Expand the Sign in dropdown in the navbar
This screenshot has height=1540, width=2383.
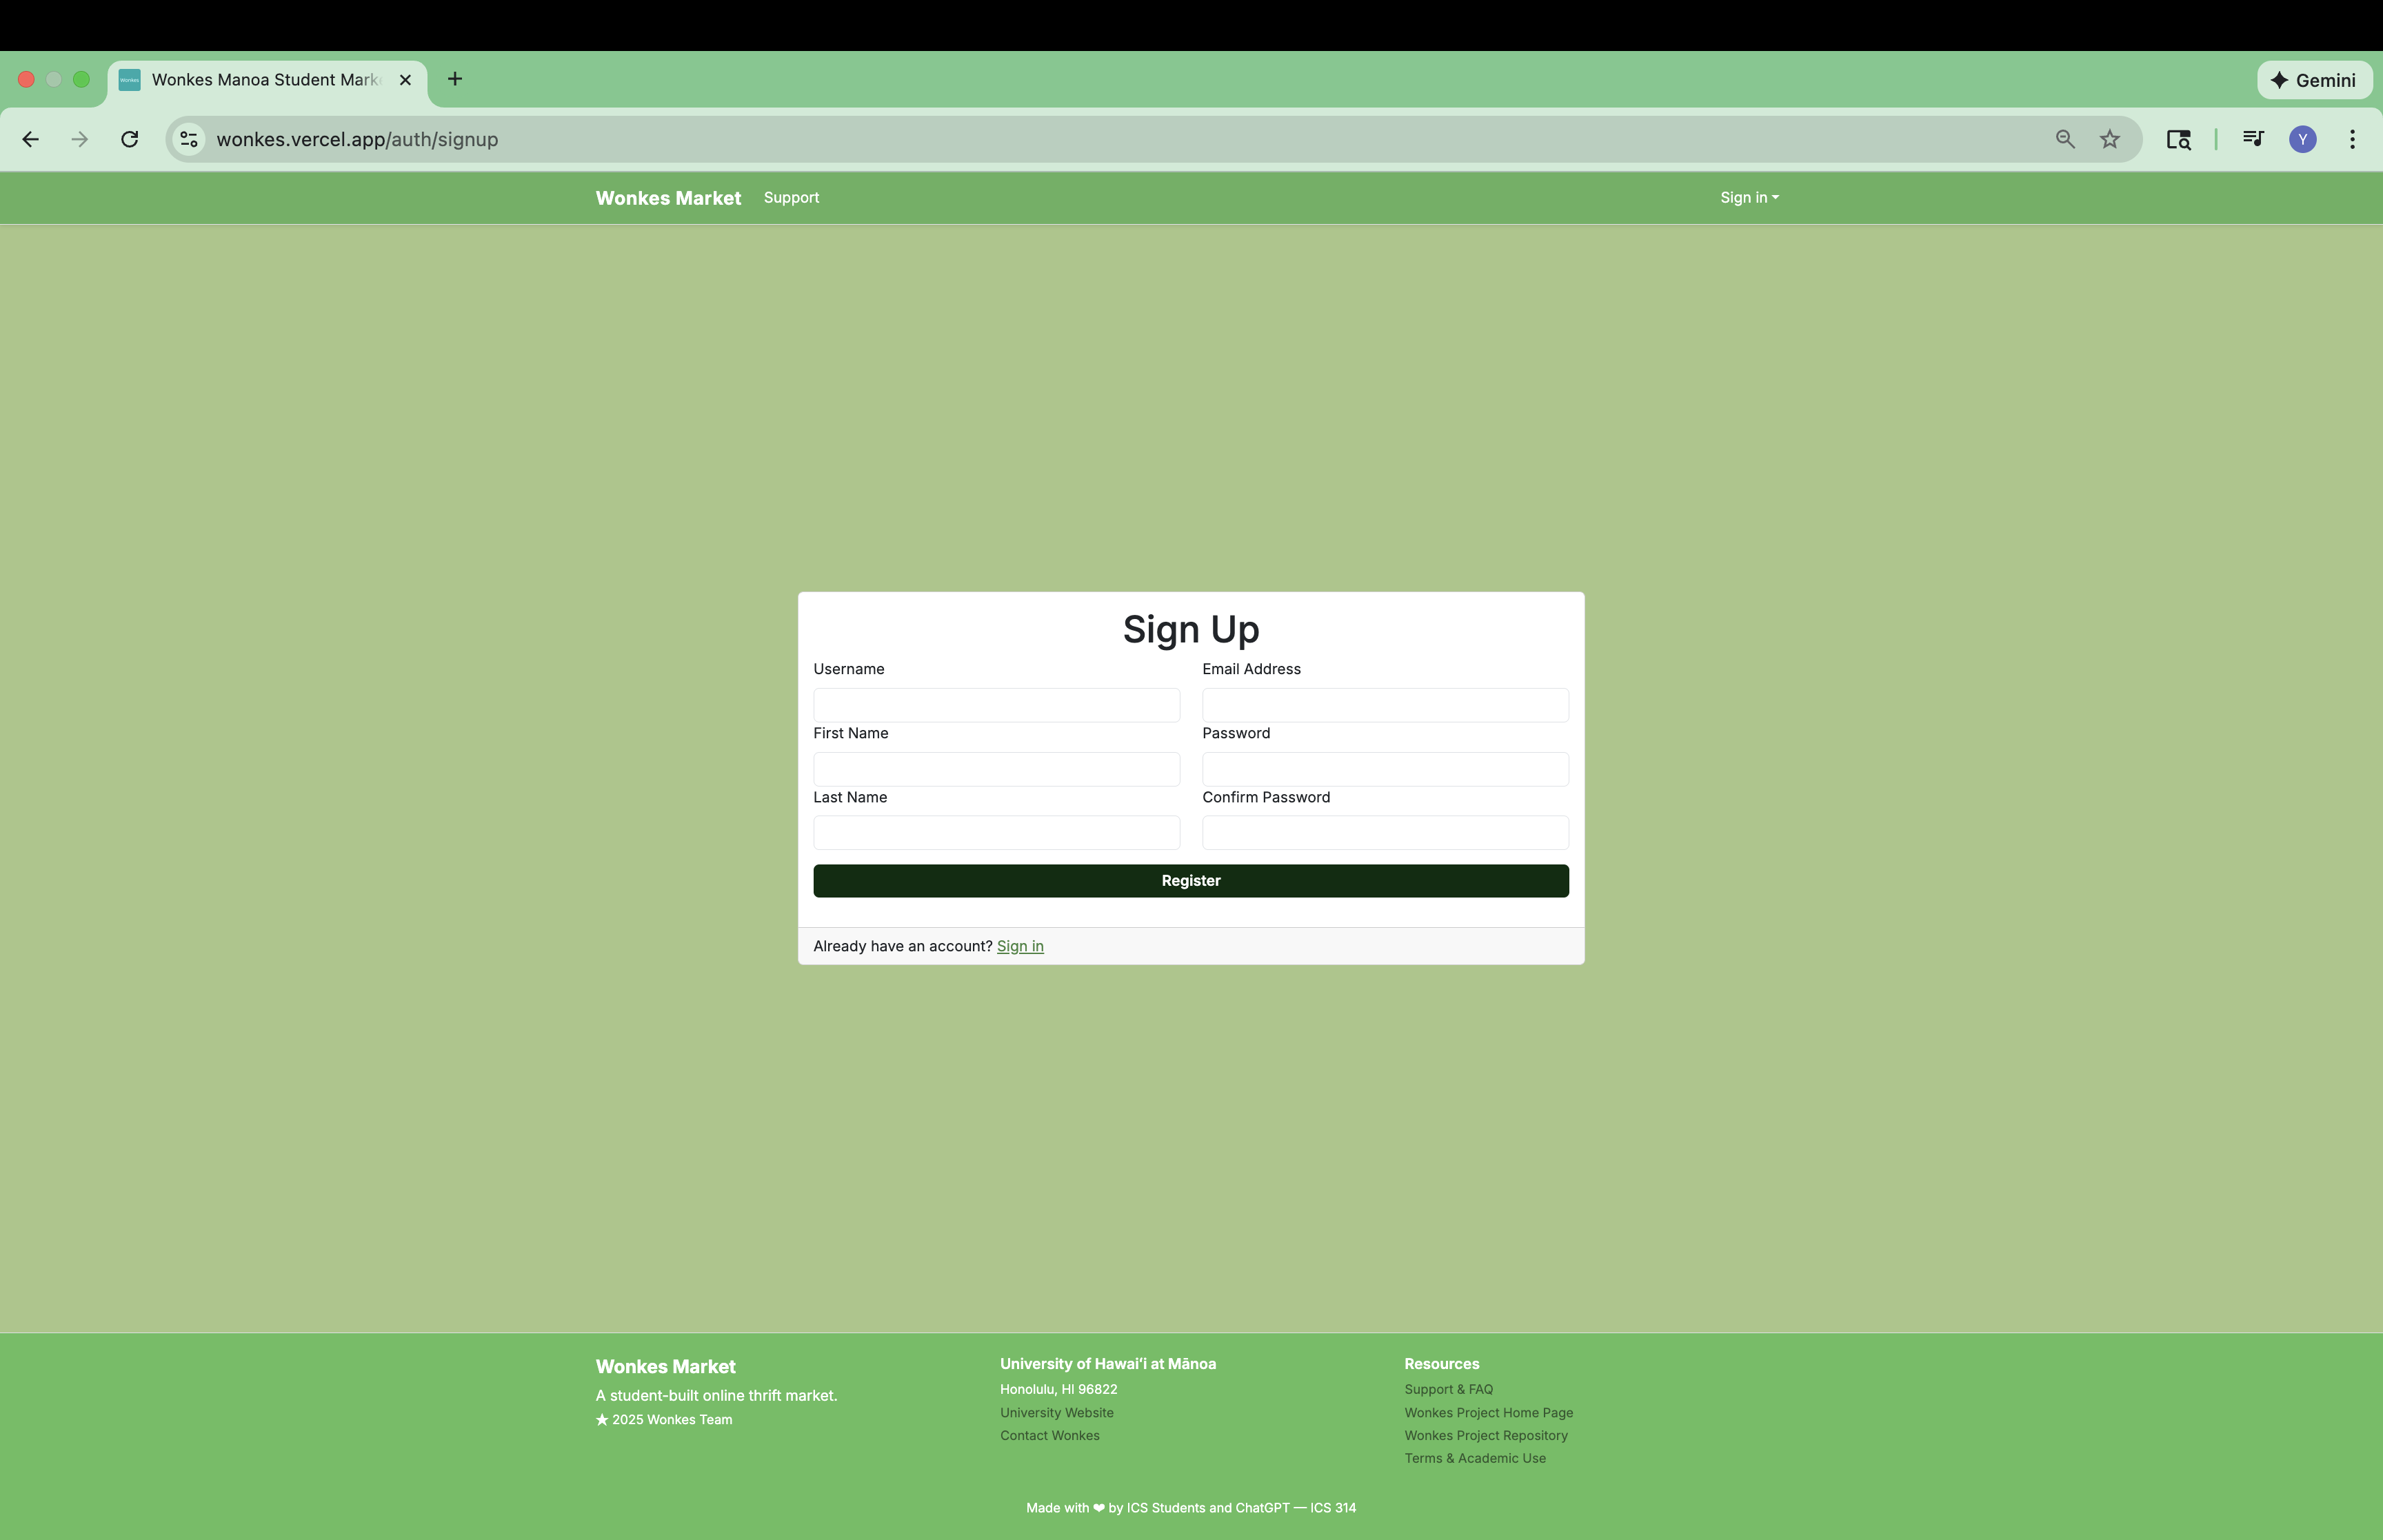click(x=1749, y=198)
